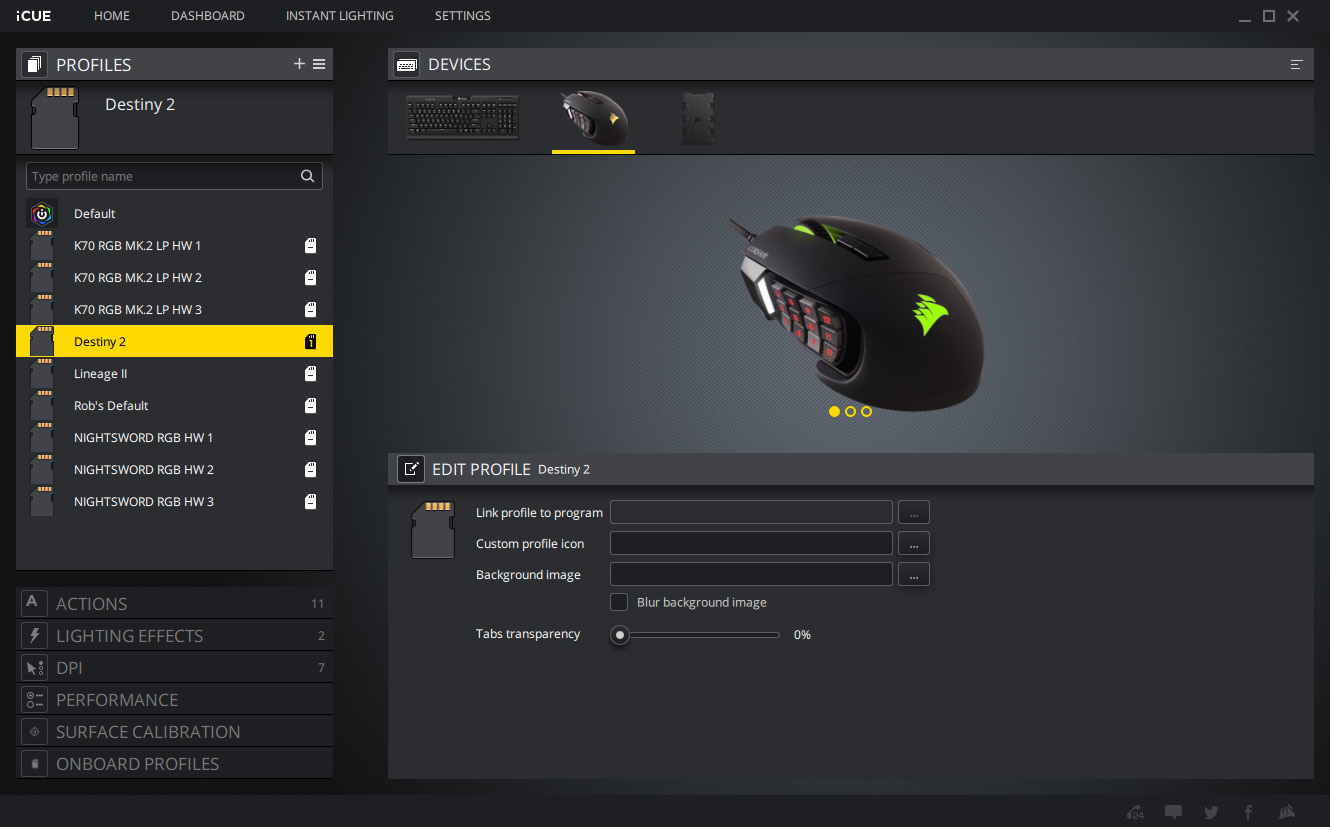Select the Rob's Default profile
Viewport: 1330px width, 827px height.
click(174, 405)
